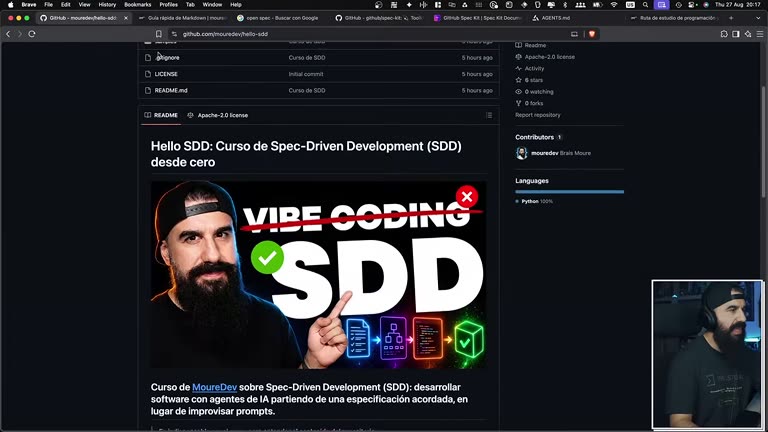768x432 pixels.
Task: Open the README.md file
Action: pos(171,90)
